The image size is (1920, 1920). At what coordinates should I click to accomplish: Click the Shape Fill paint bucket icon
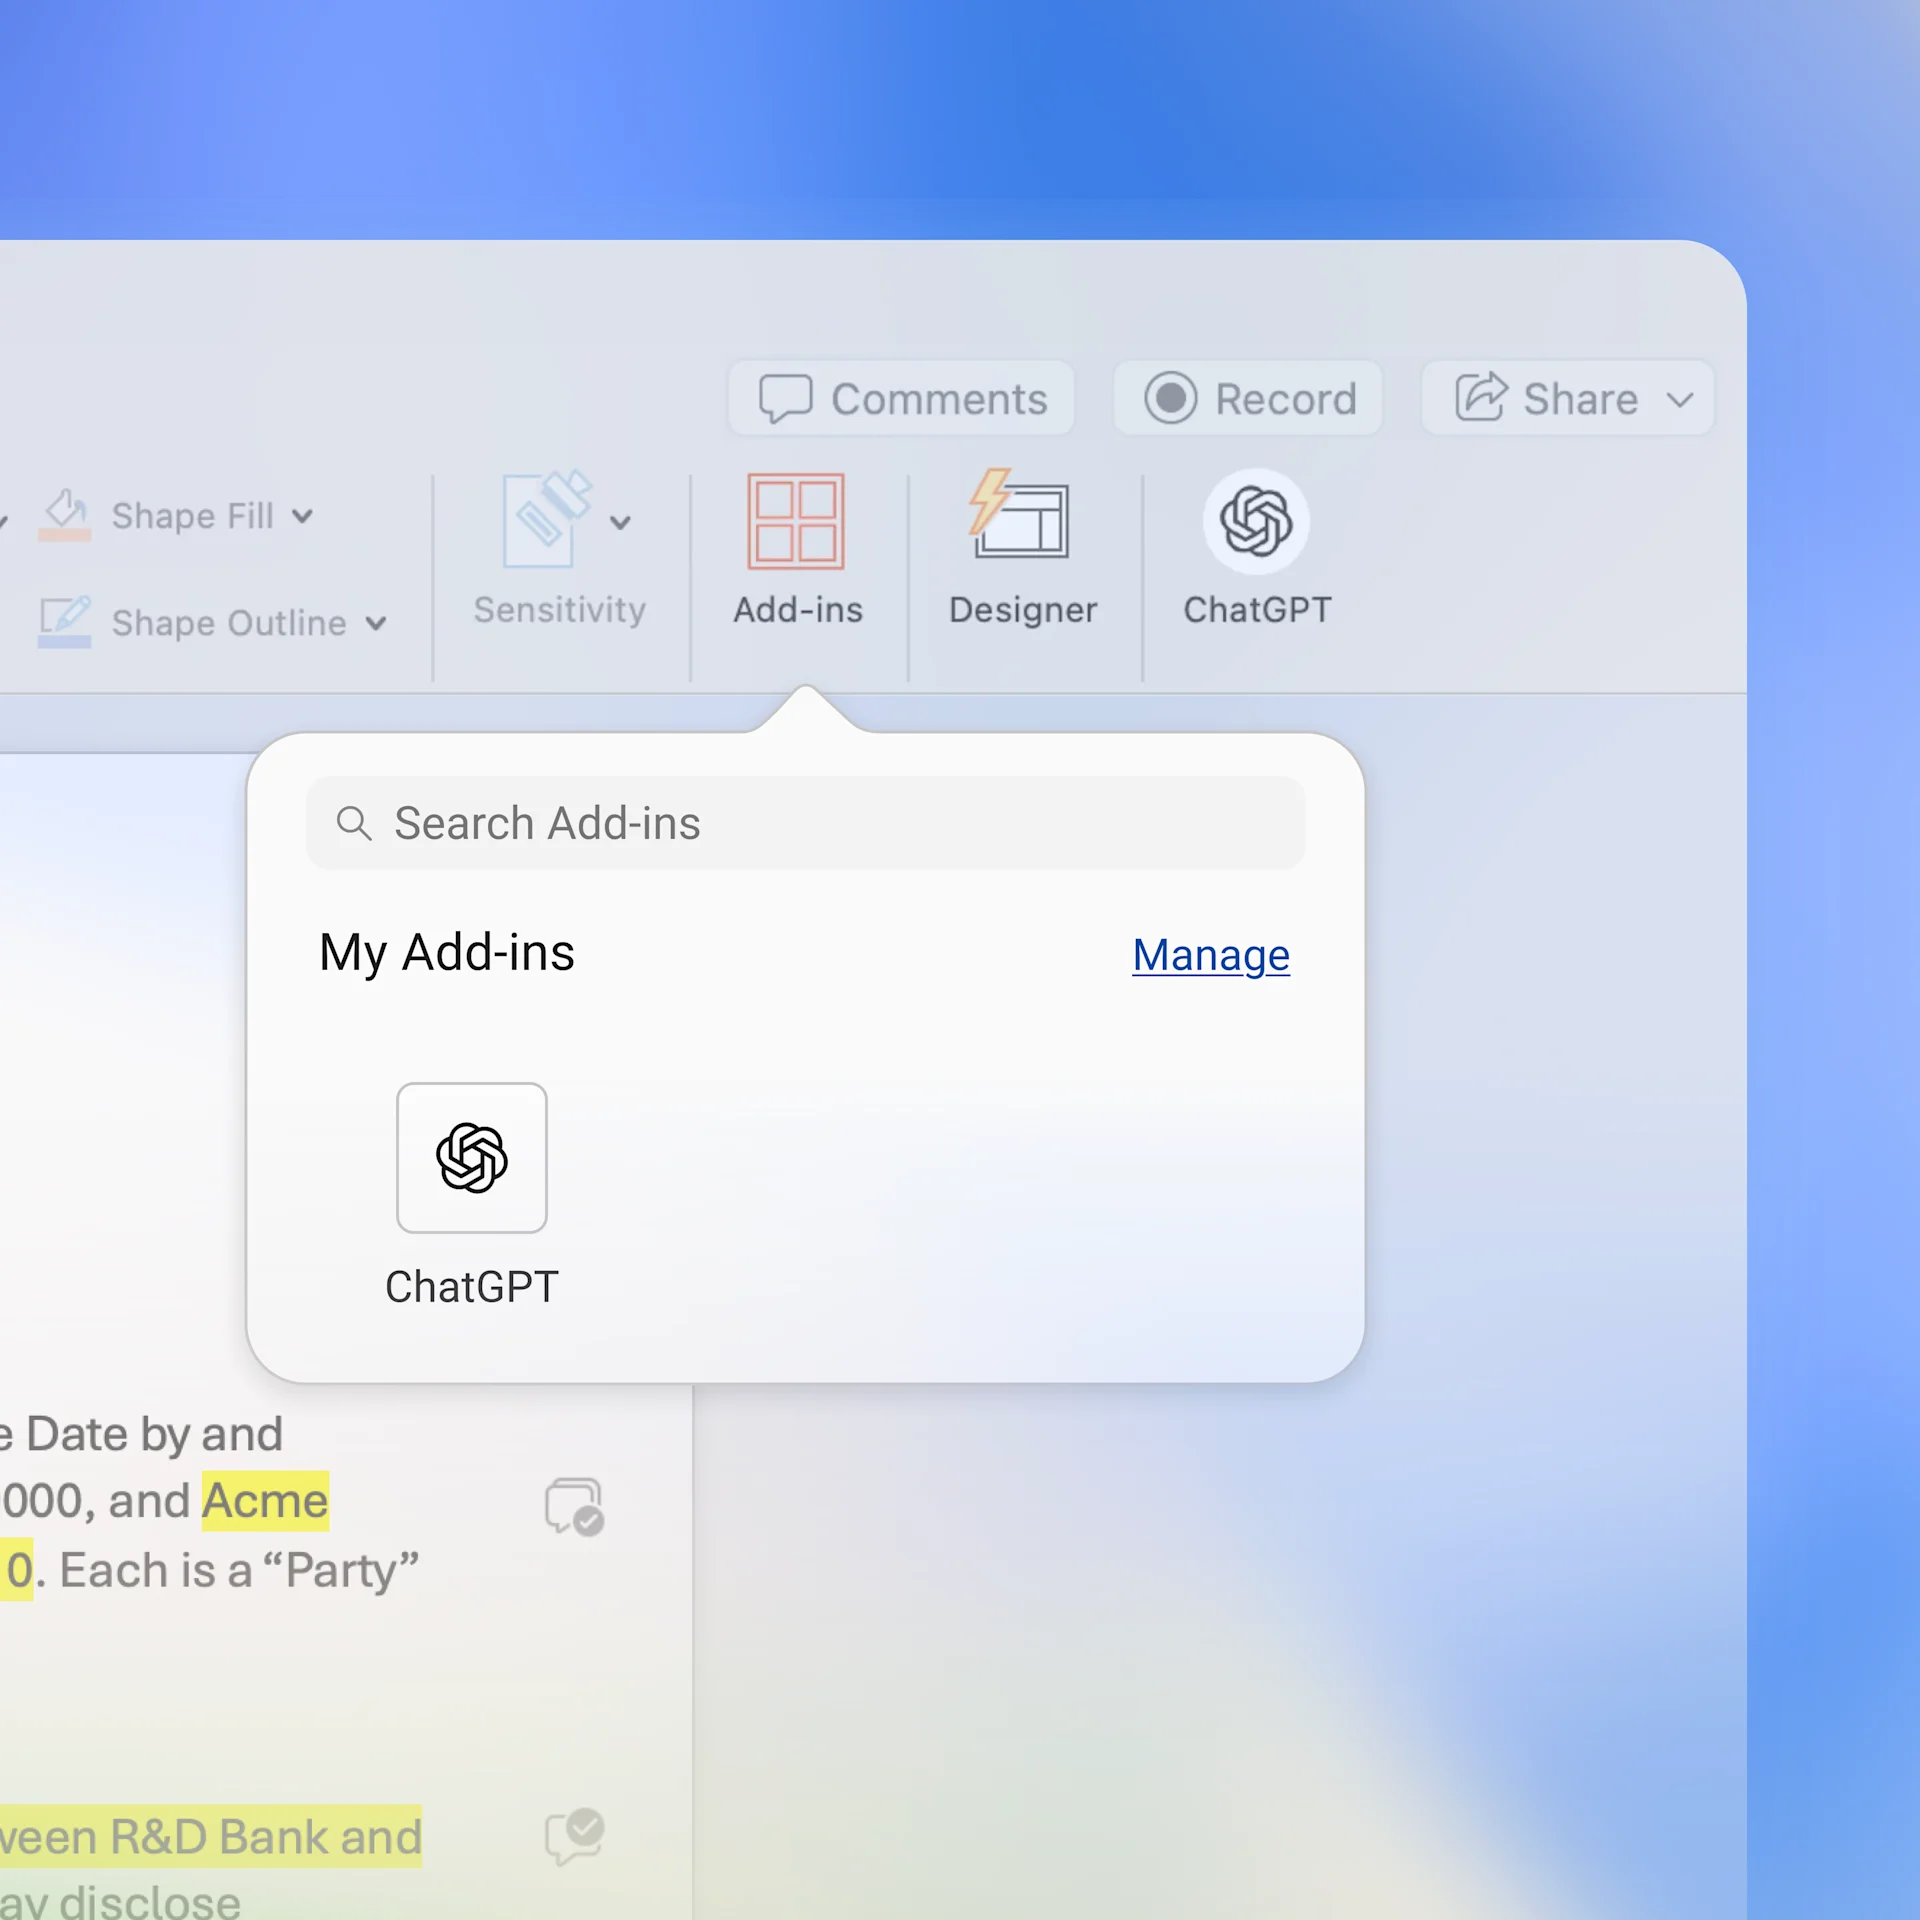(65, 514)
